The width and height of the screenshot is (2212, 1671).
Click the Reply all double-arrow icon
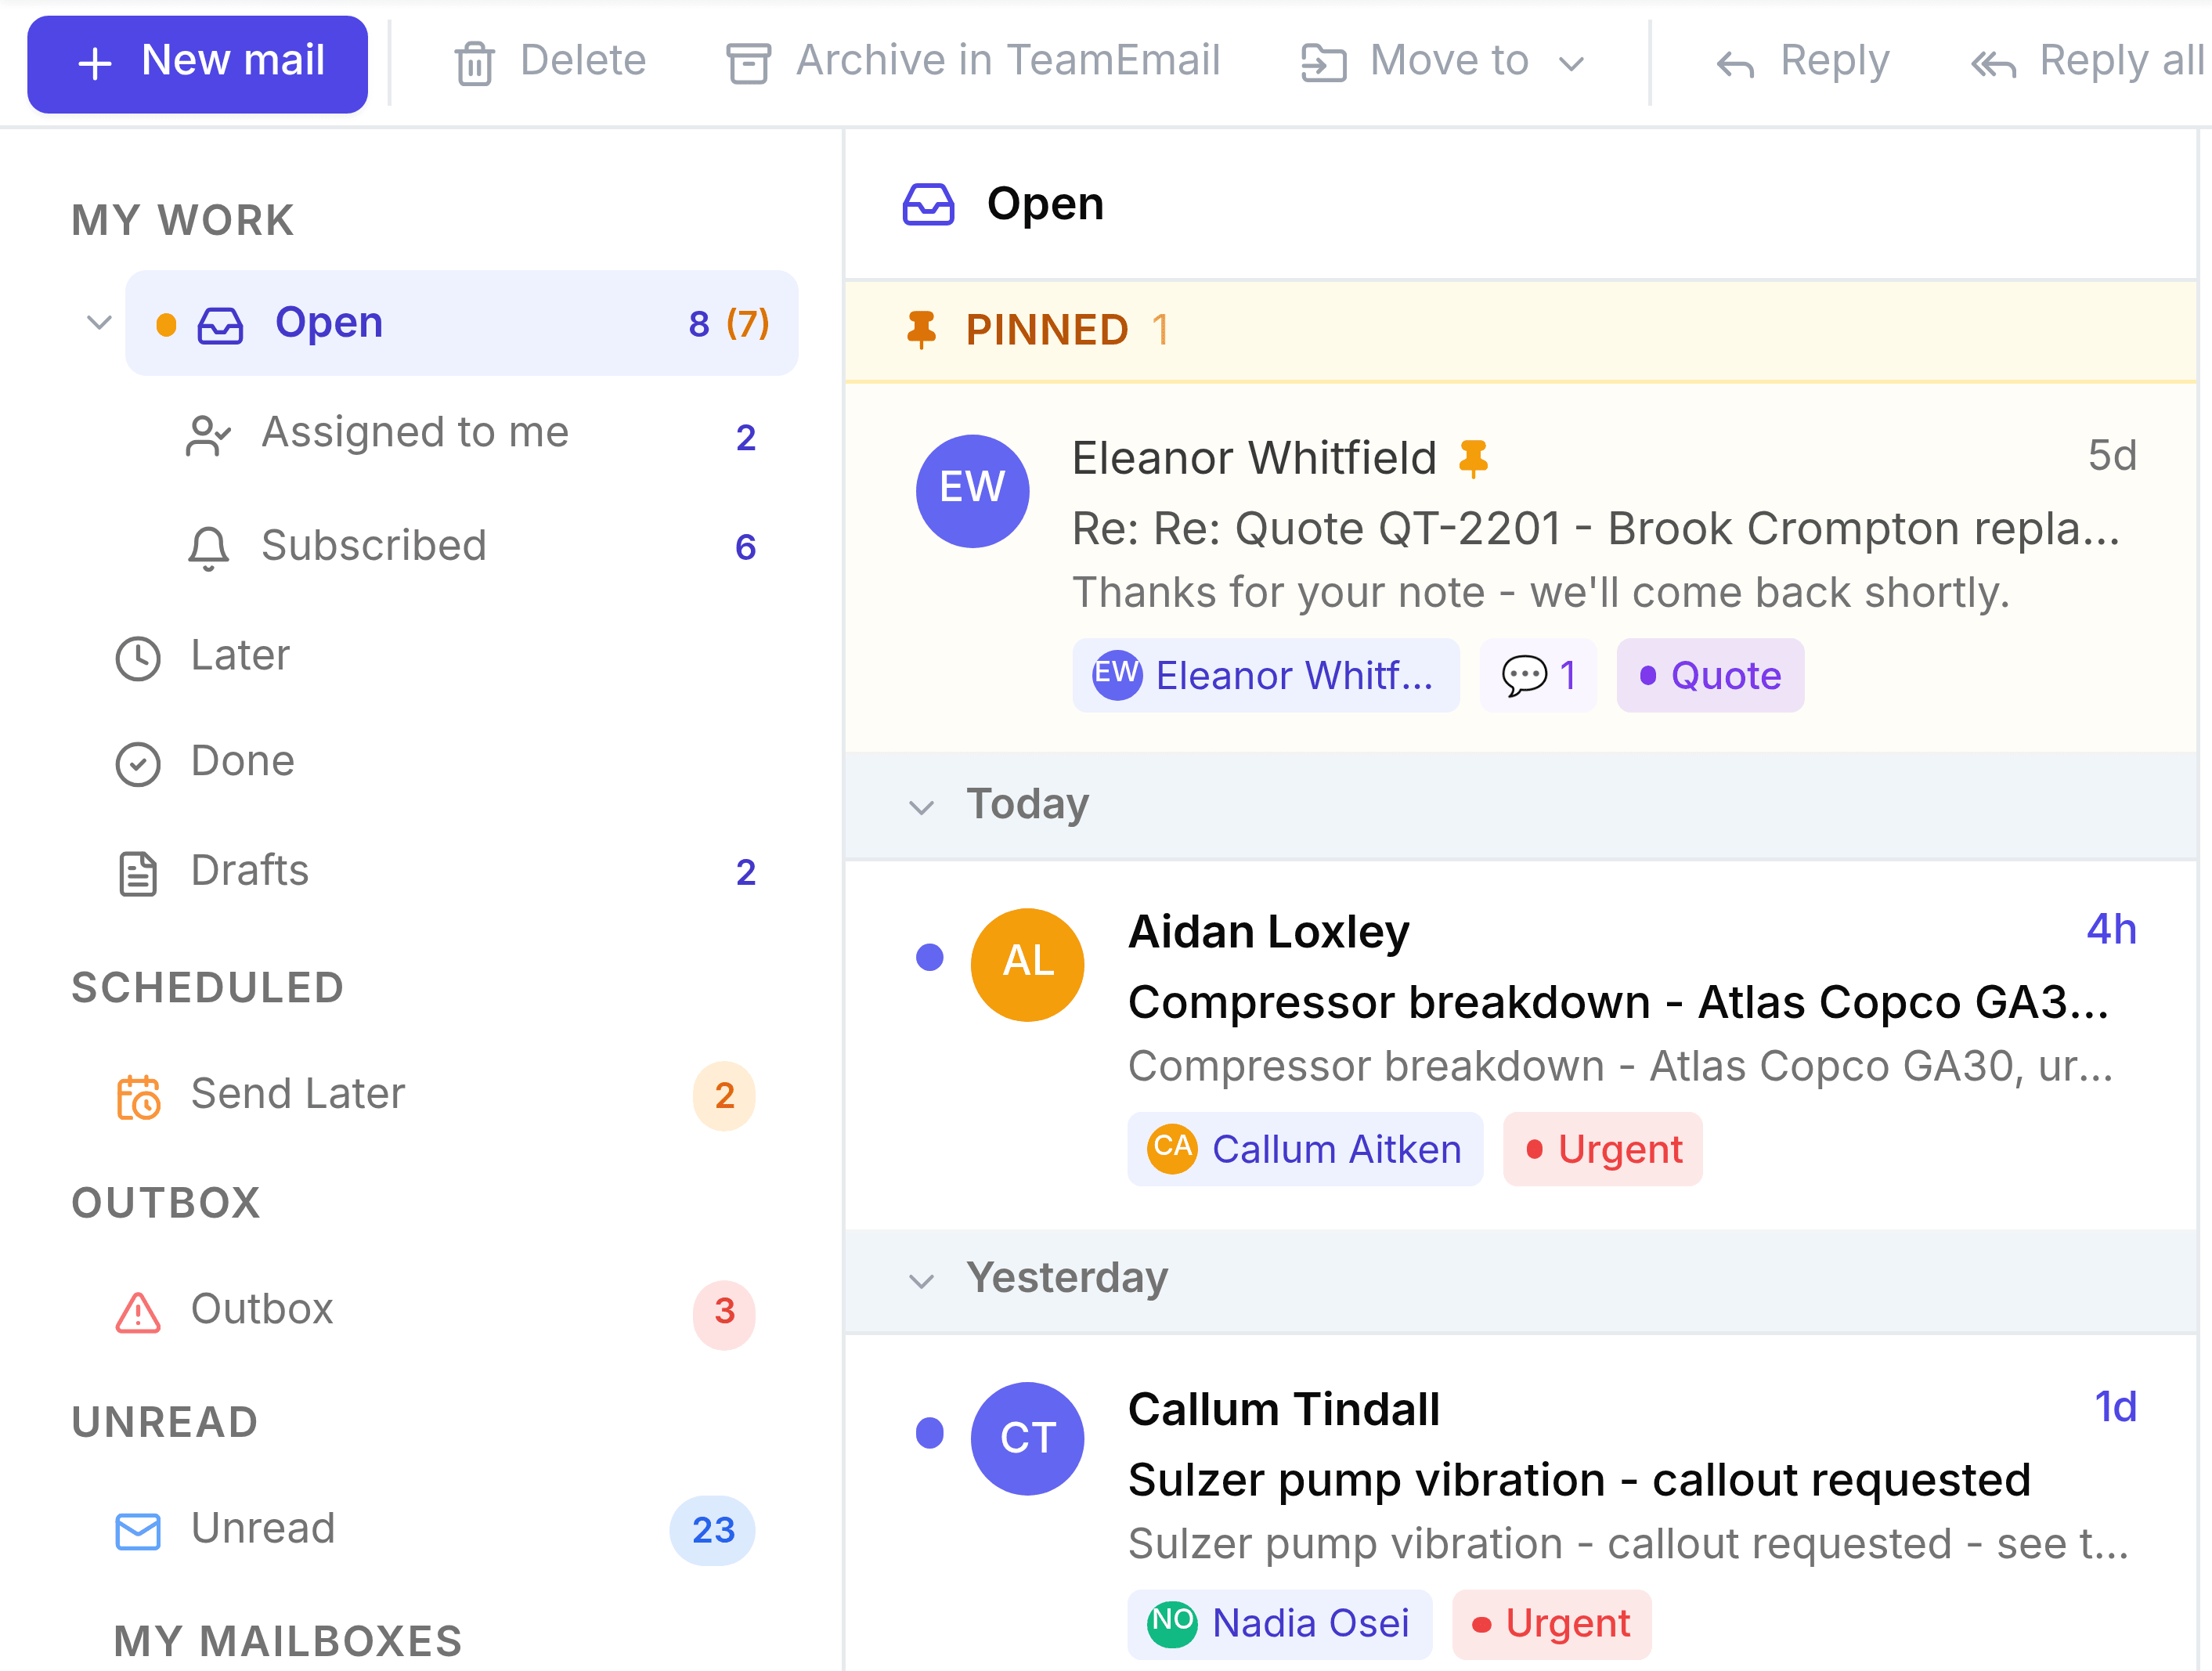point(1993,66)
